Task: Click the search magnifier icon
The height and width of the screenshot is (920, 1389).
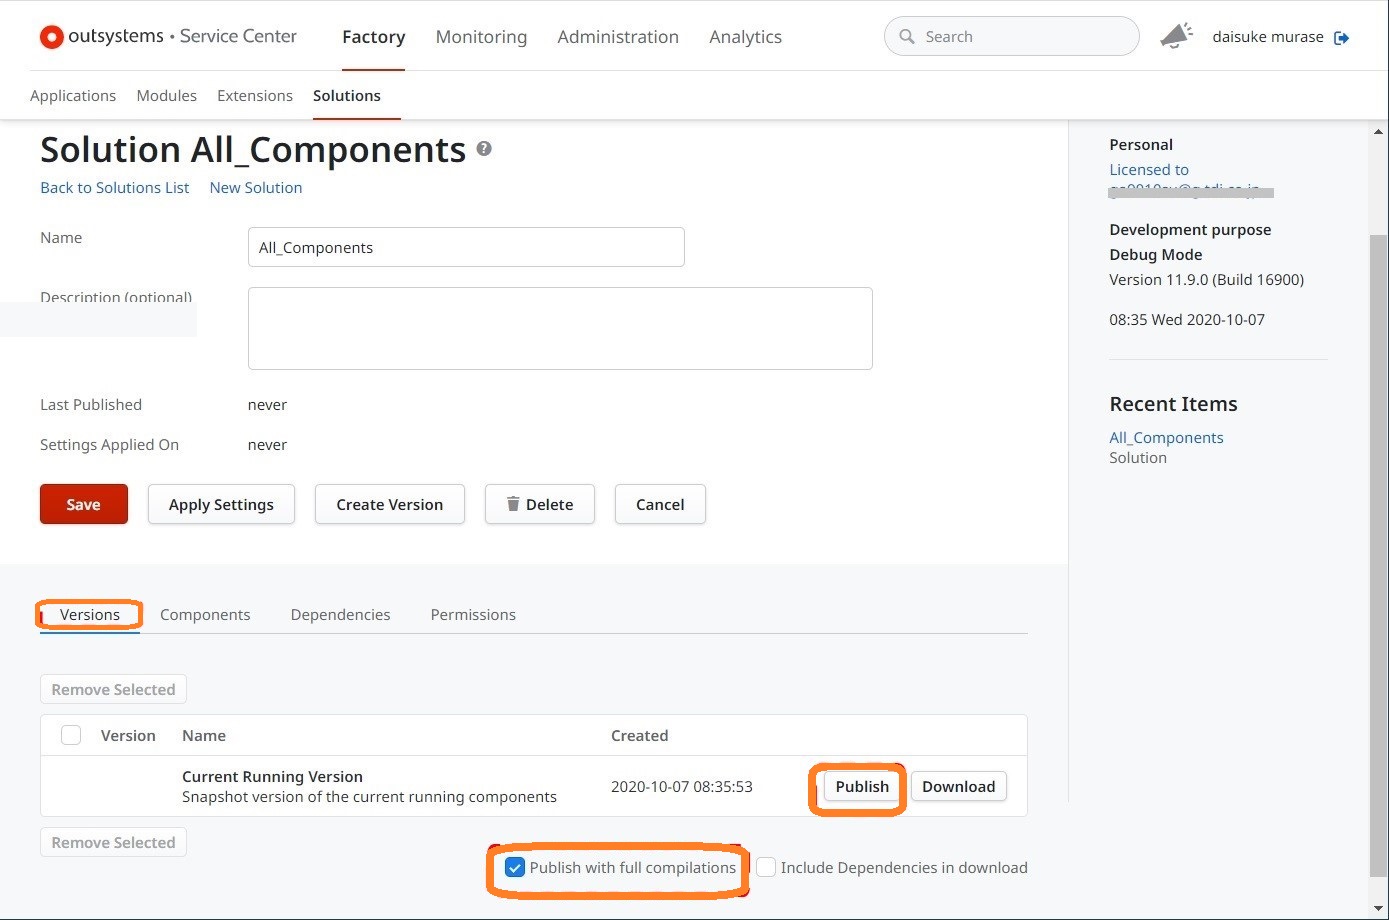Action: [x=907, y=37]
